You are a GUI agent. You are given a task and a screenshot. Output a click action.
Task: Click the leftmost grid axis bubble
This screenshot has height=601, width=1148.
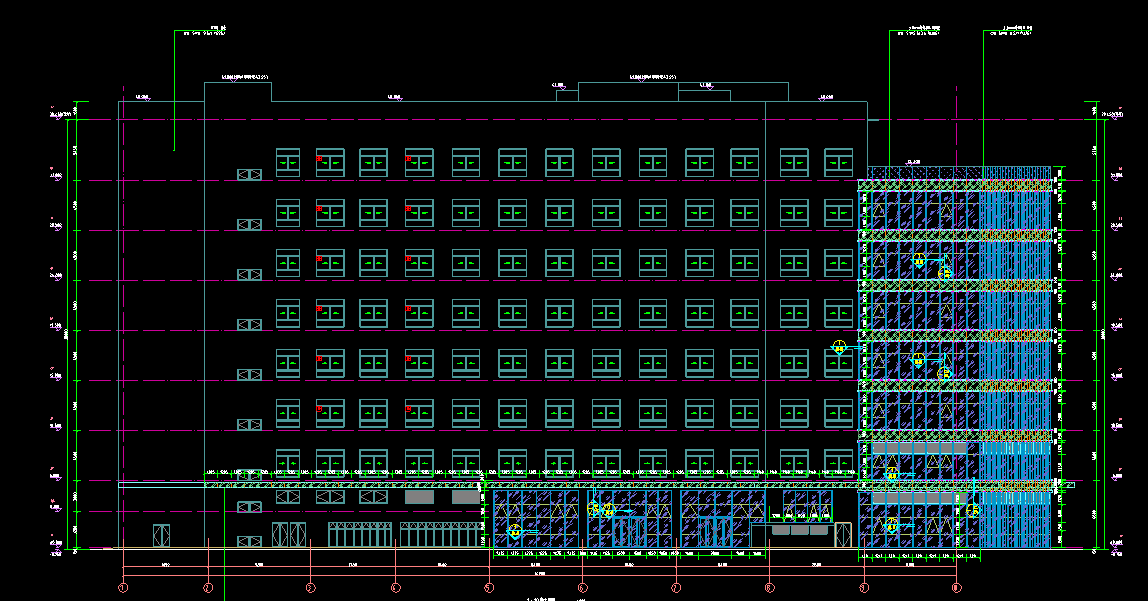click(123, 587)
